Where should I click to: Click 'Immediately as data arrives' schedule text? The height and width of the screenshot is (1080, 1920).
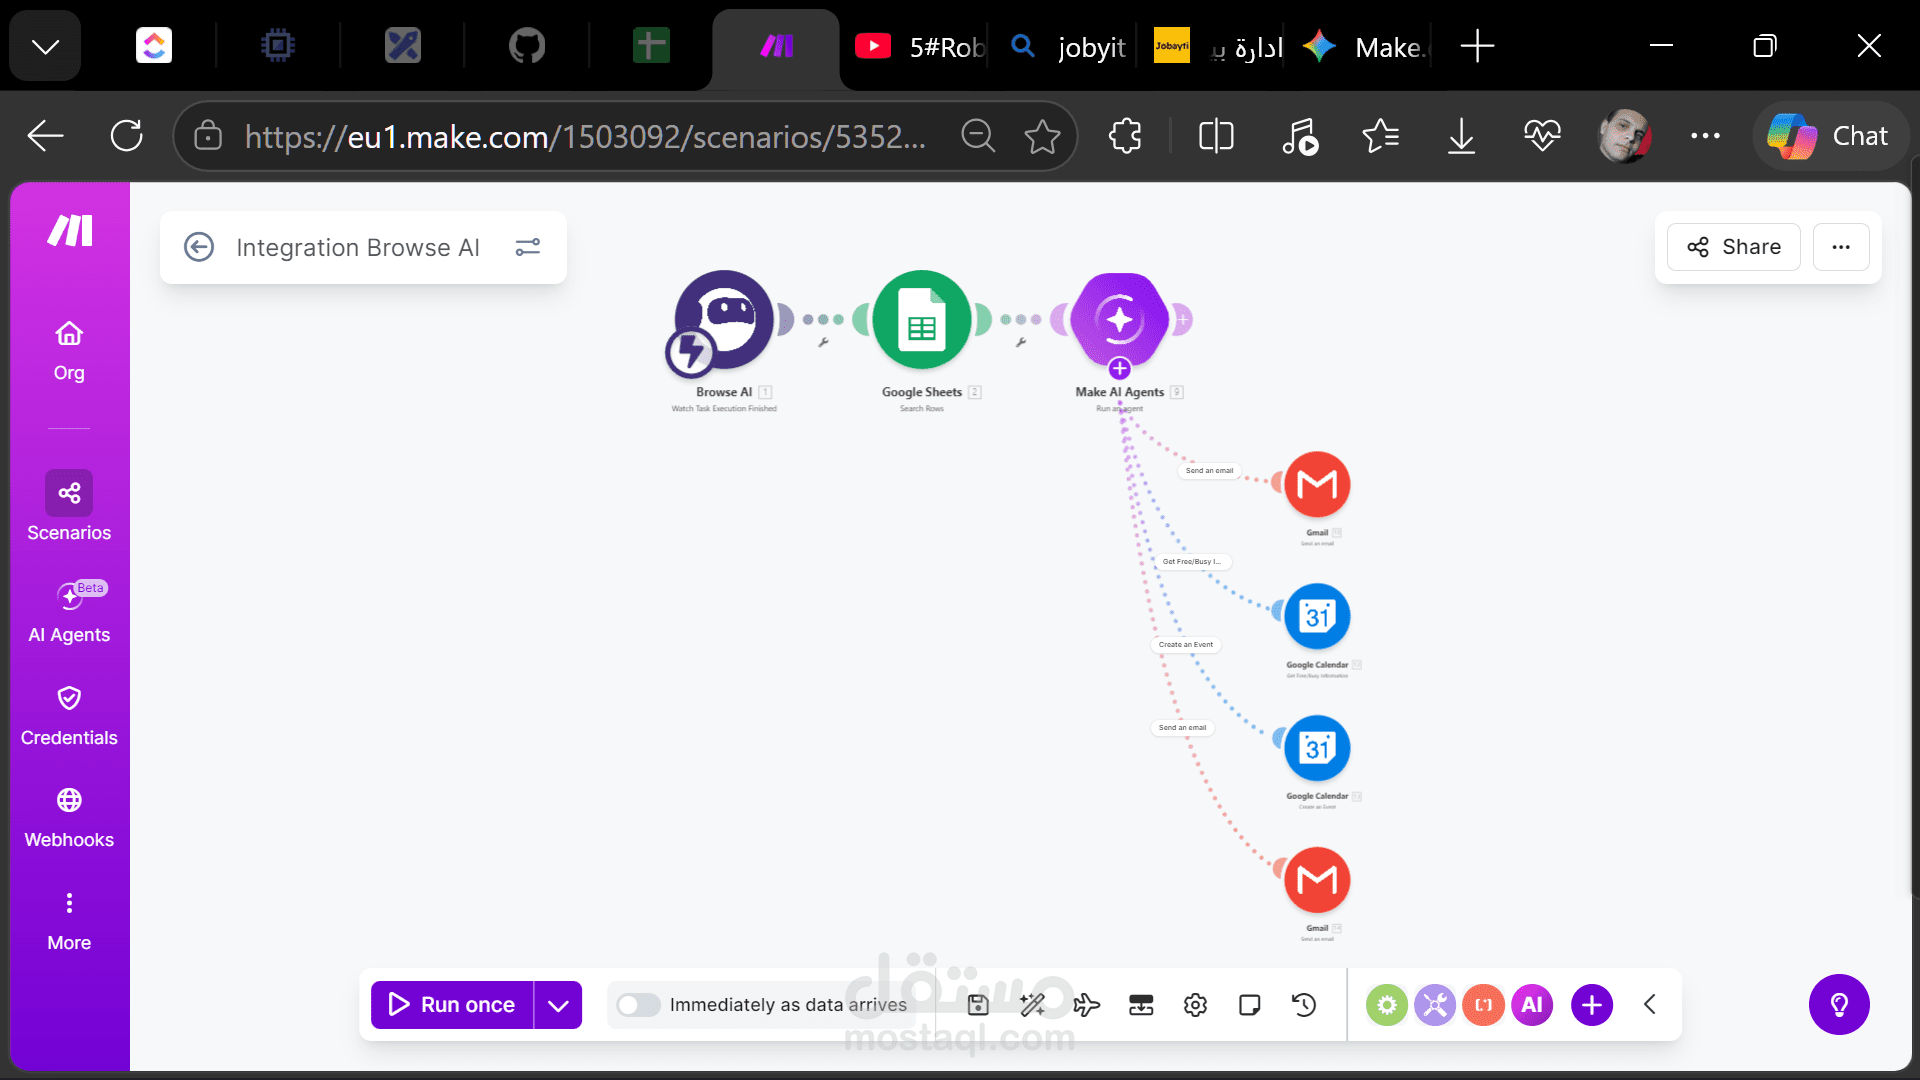click(x=788, y=1005)
